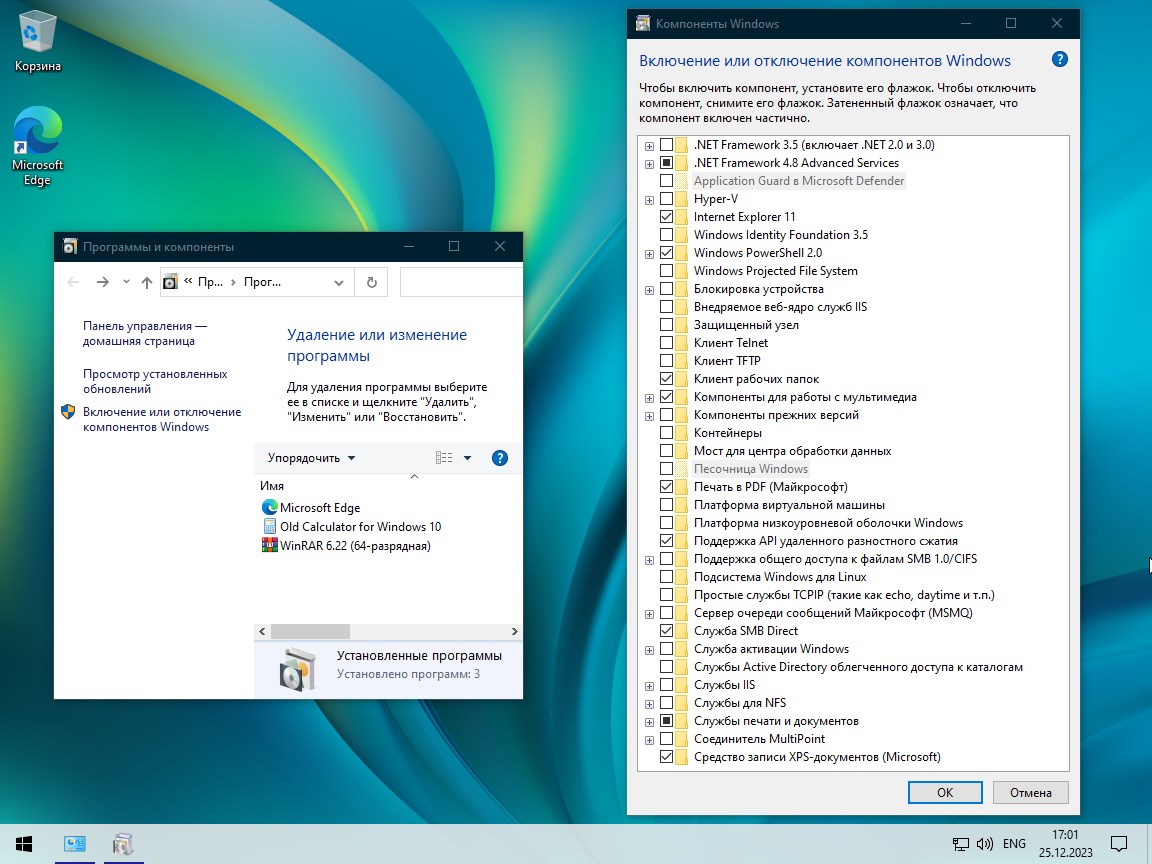Enable Подсистема Windows для Linux checkbox
The width and height of the screenshot is (1152, 864).
tap(666, 577)
